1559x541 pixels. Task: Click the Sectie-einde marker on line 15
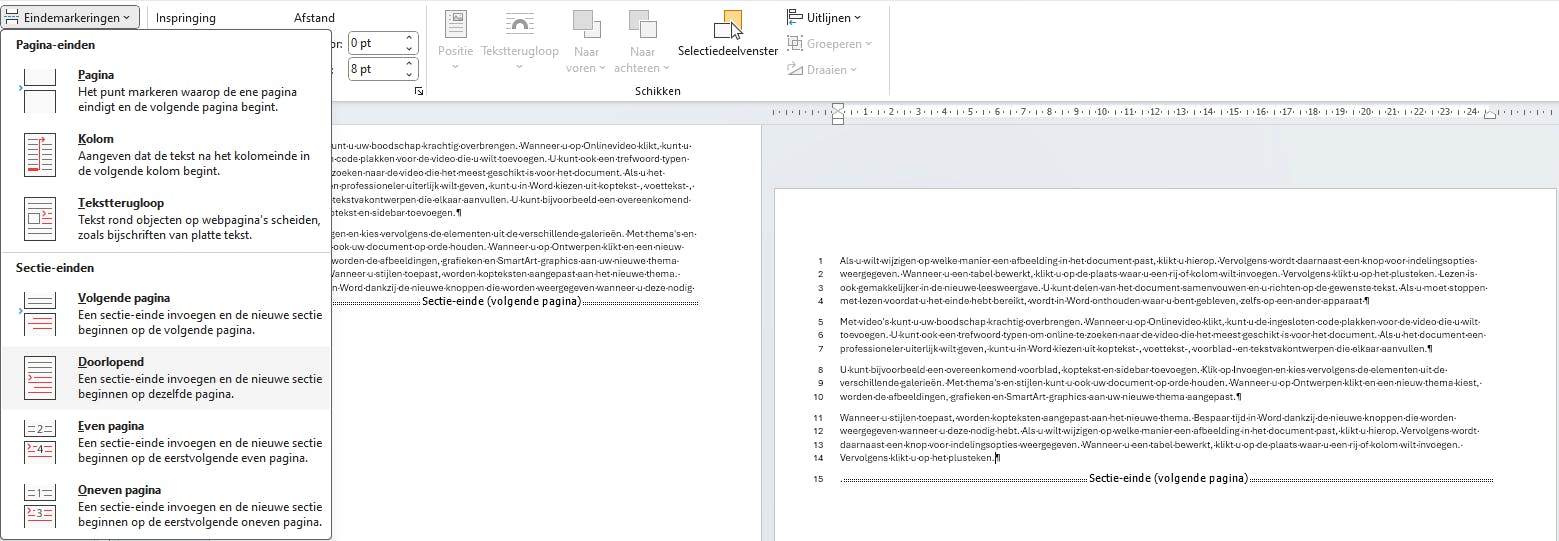tap(1168, 479)
